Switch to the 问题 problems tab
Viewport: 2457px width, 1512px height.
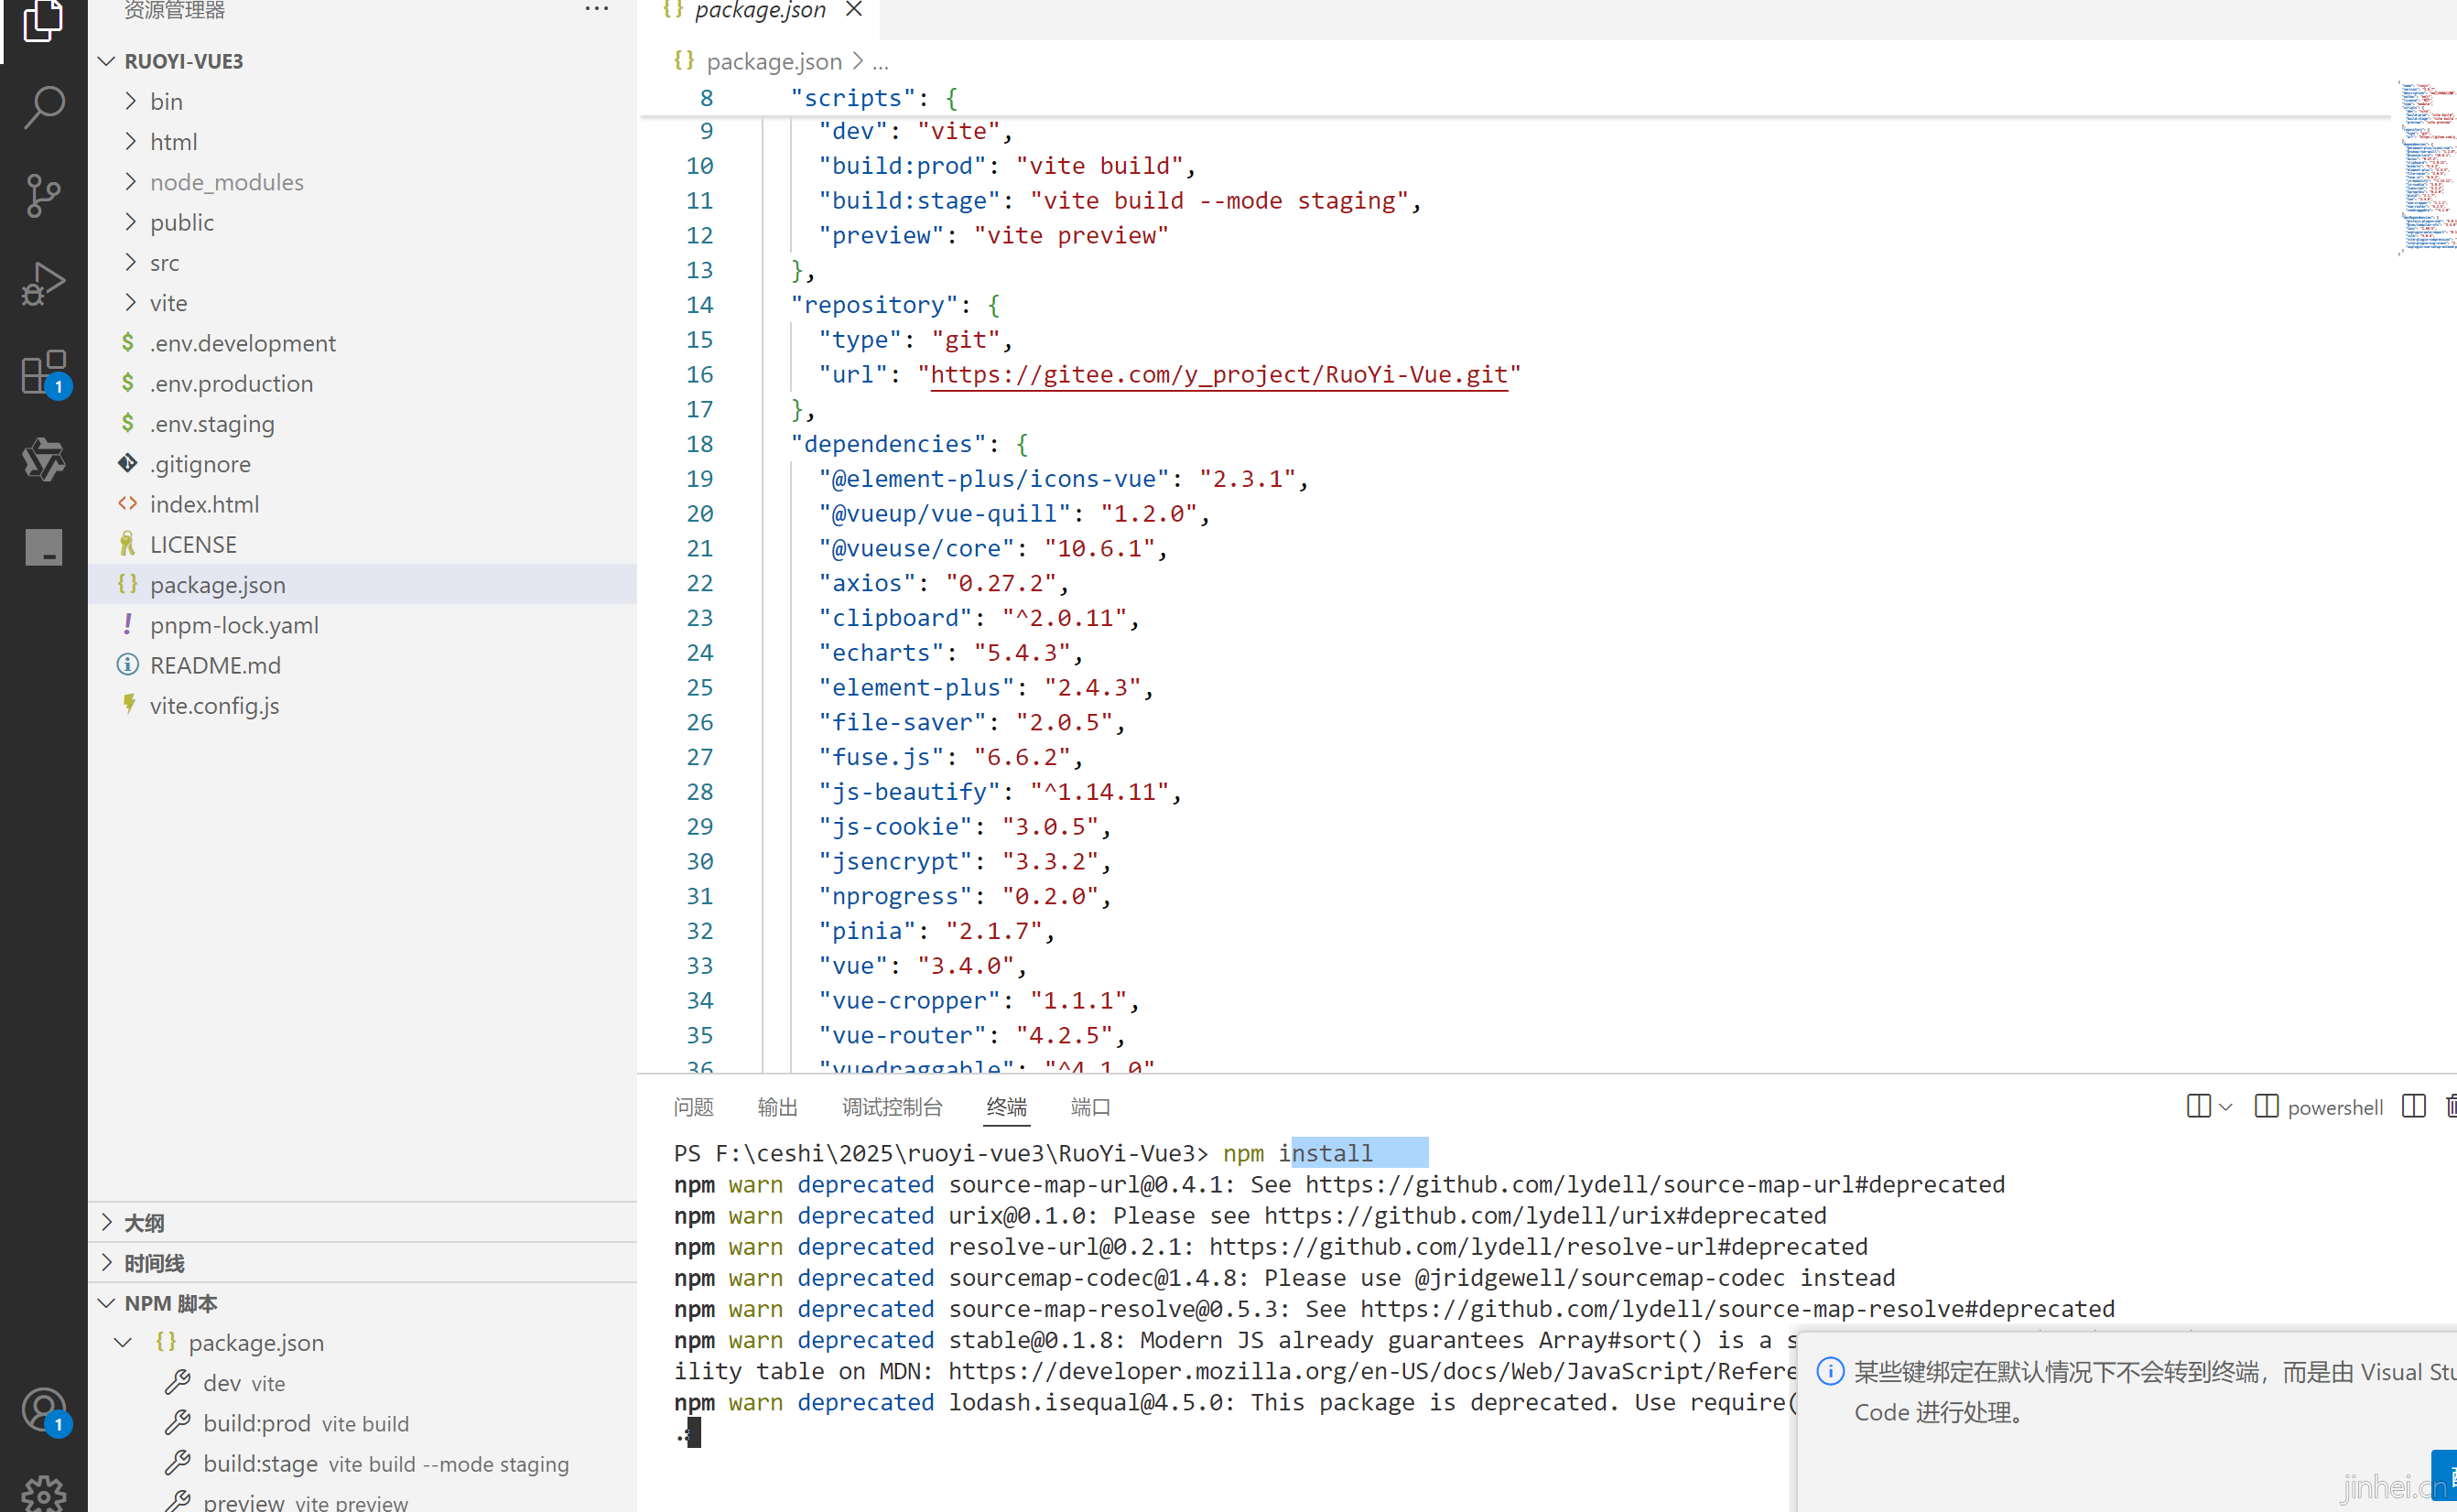693,1107
